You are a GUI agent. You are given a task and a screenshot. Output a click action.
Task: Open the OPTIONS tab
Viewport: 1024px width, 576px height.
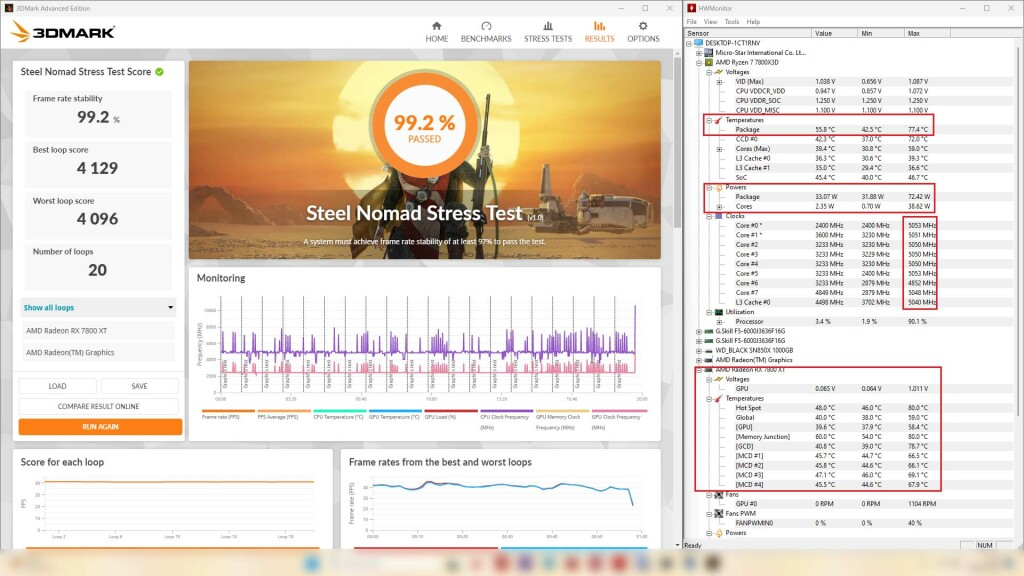click(x=643, y=31)
